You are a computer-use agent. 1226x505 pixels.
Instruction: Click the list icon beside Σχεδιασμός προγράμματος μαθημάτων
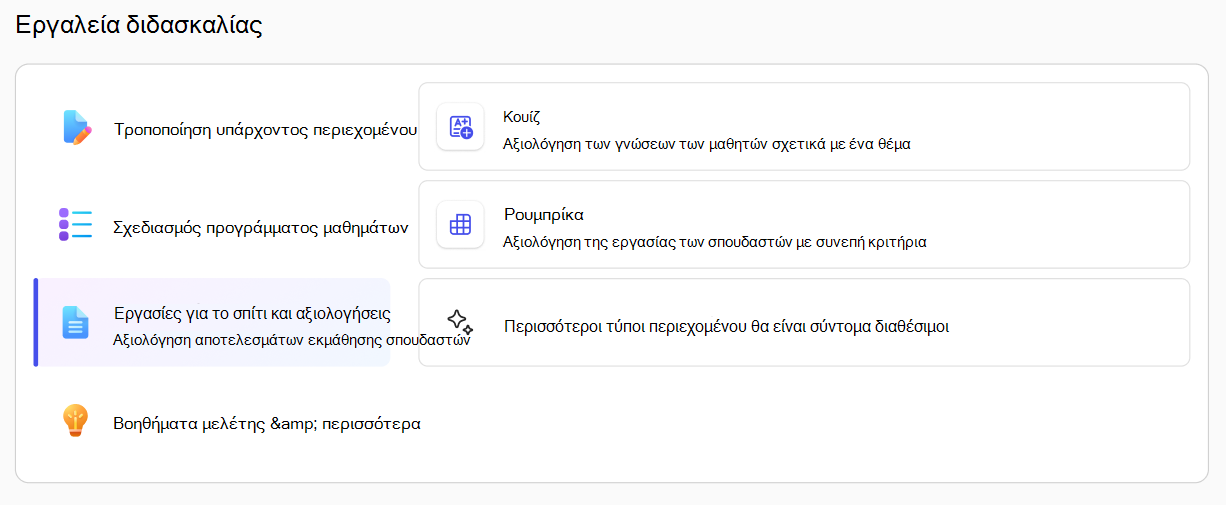tap(75, 225)
